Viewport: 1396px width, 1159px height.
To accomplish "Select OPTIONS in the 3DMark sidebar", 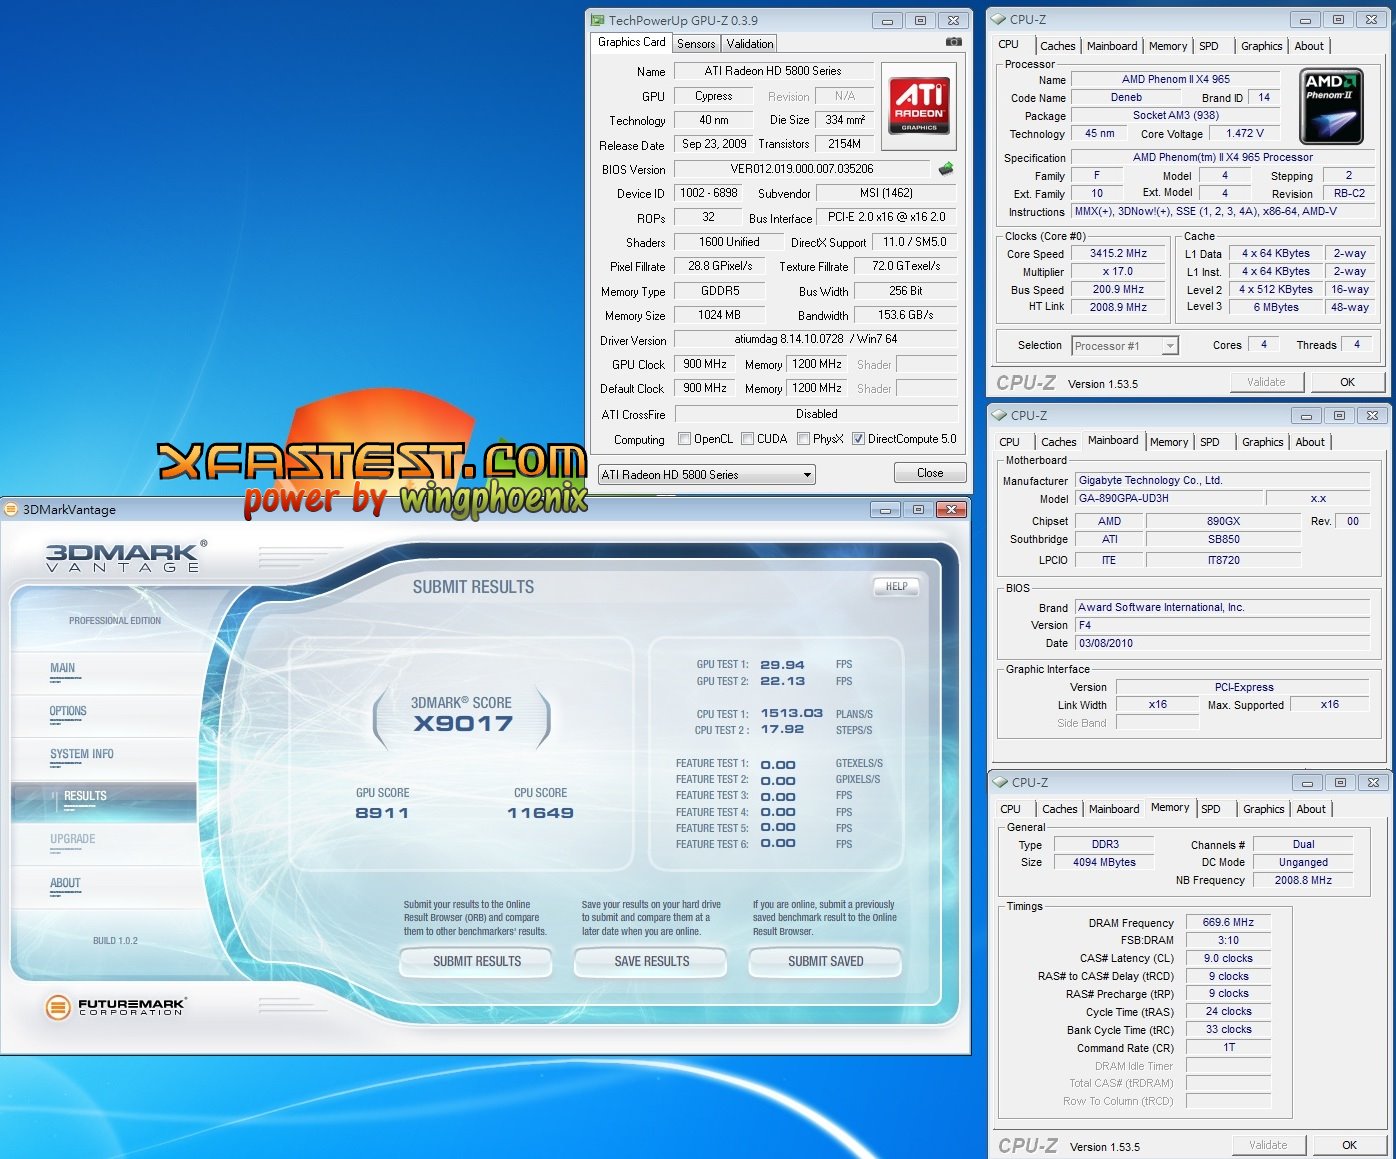I will 68,711.
